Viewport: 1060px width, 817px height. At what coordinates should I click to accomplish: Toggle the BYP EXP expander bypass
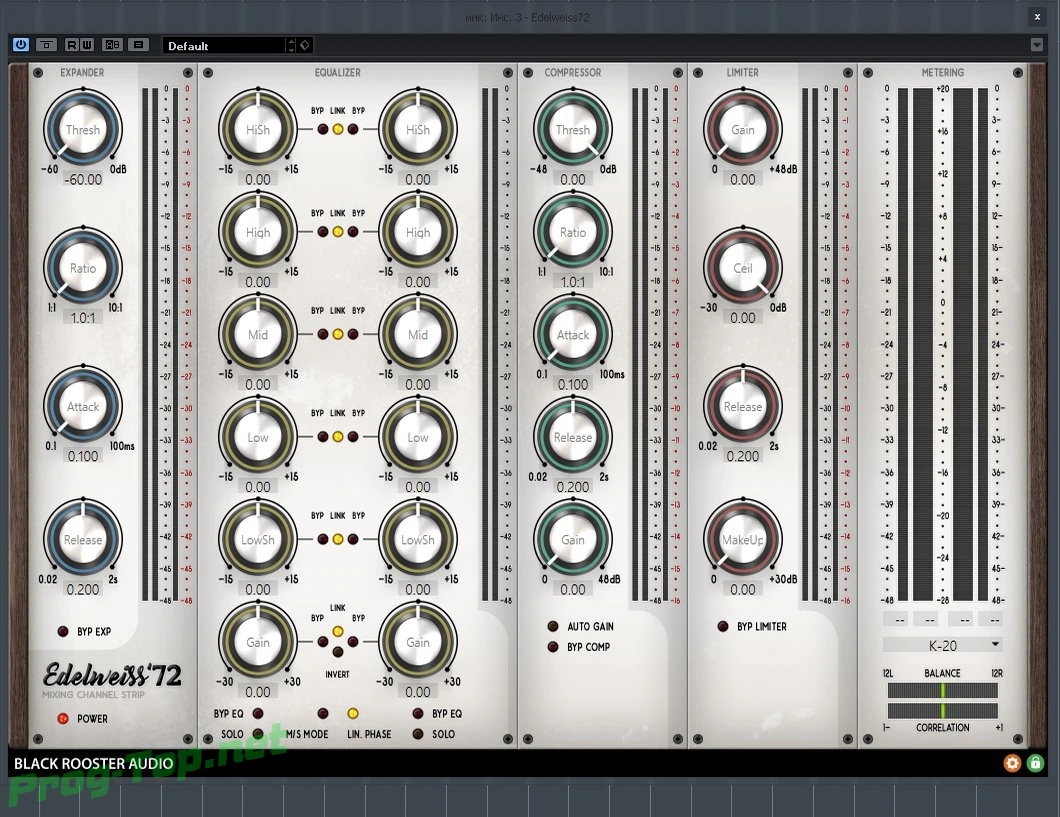(x=63, y=631)
